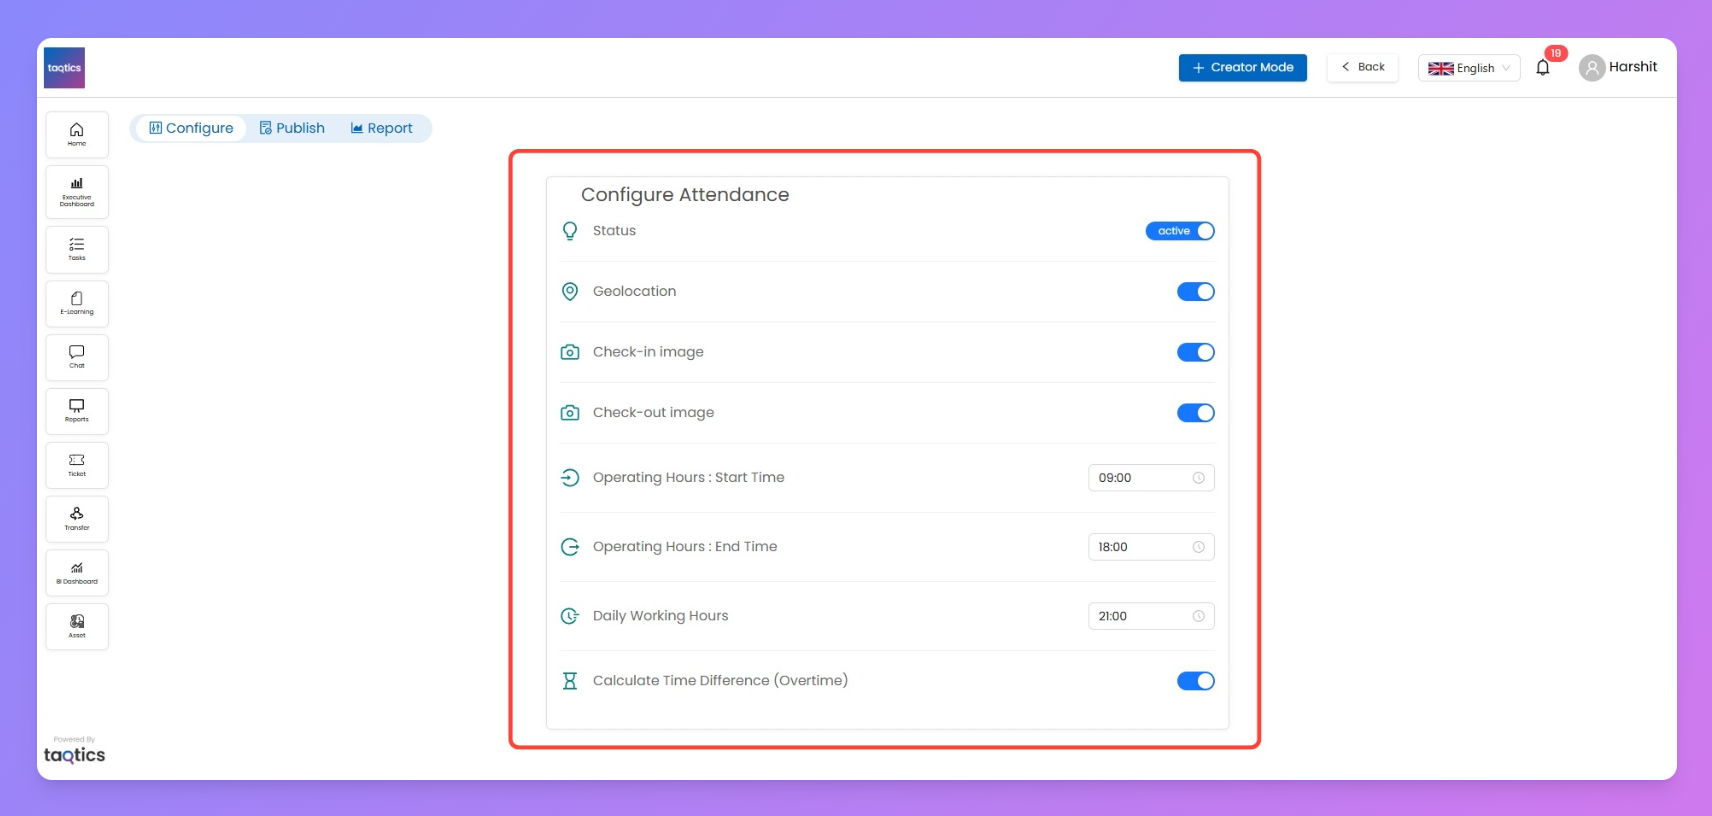1712x816 pixels.
Task: Click the "Check-in image" label
Action: pos(648,352)
